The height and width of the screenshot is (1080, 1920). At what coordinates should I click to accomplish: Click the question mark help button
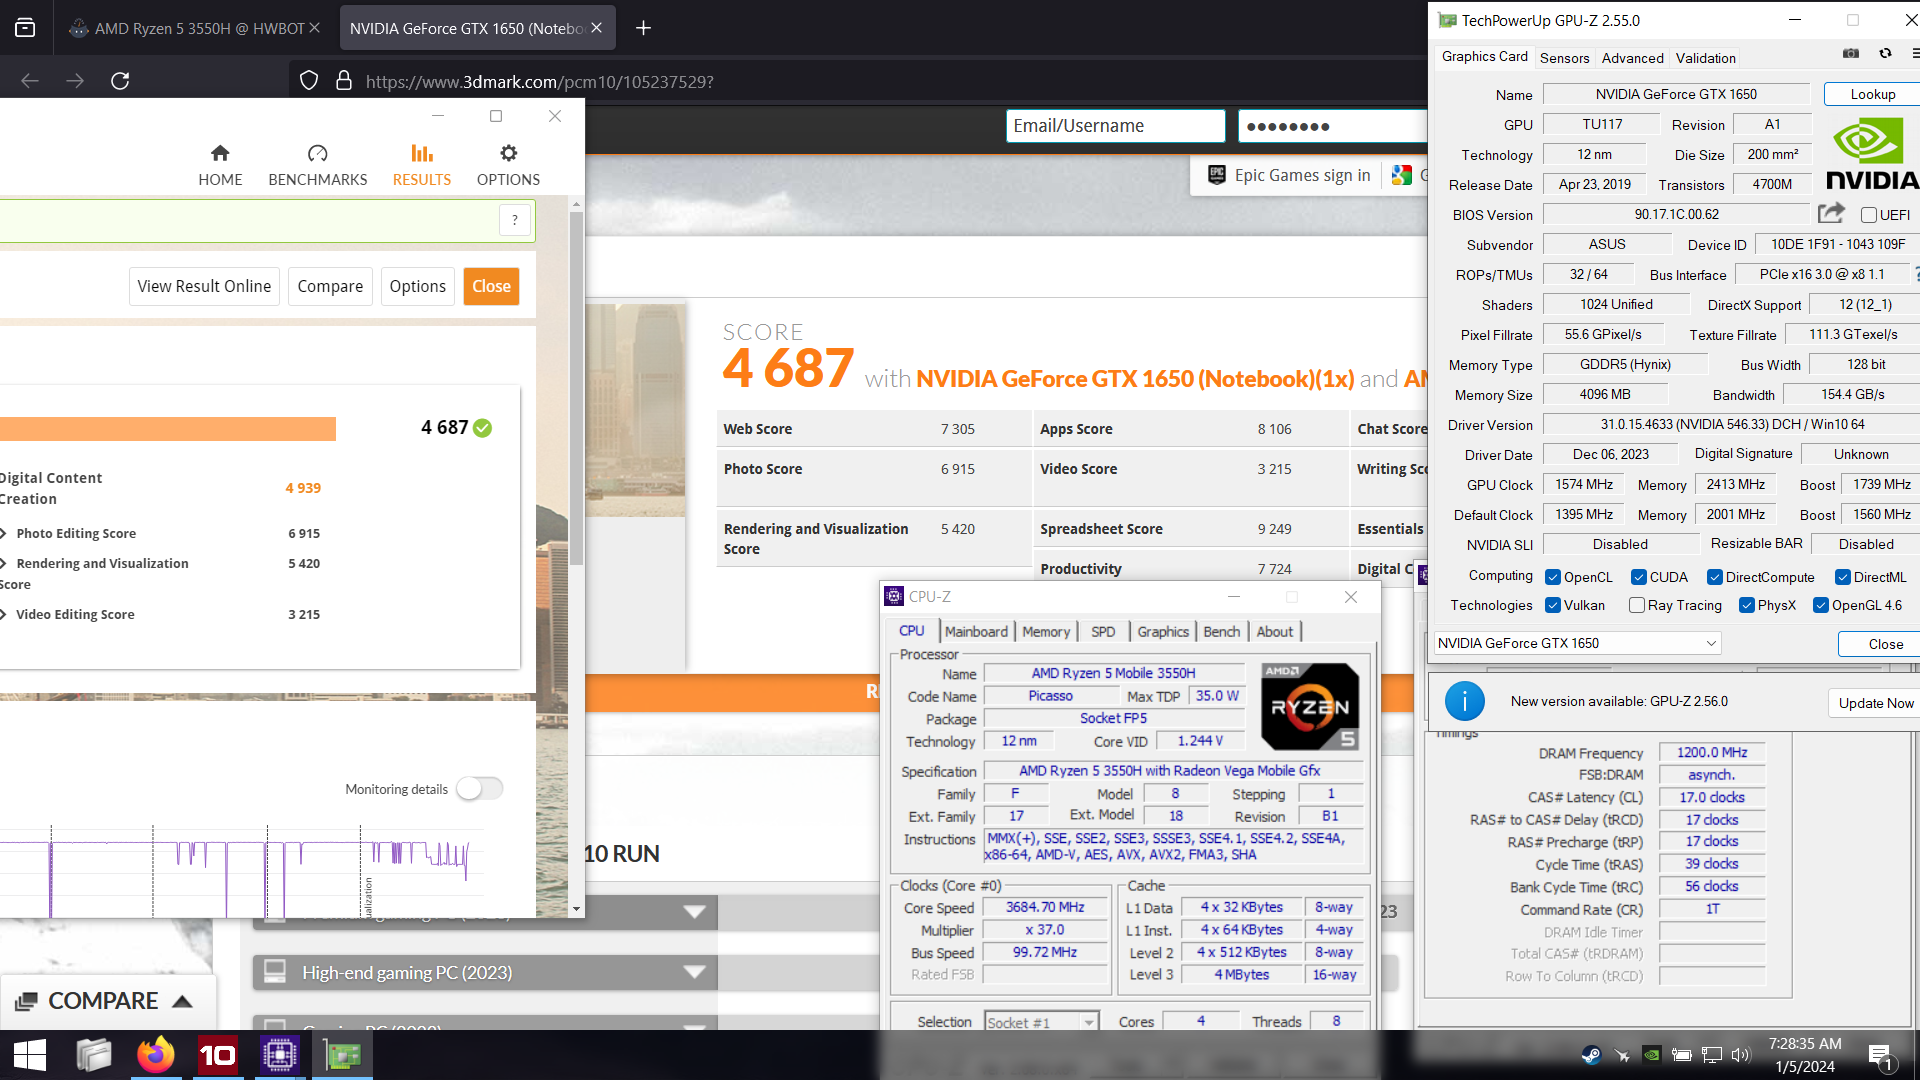[515, 220]
